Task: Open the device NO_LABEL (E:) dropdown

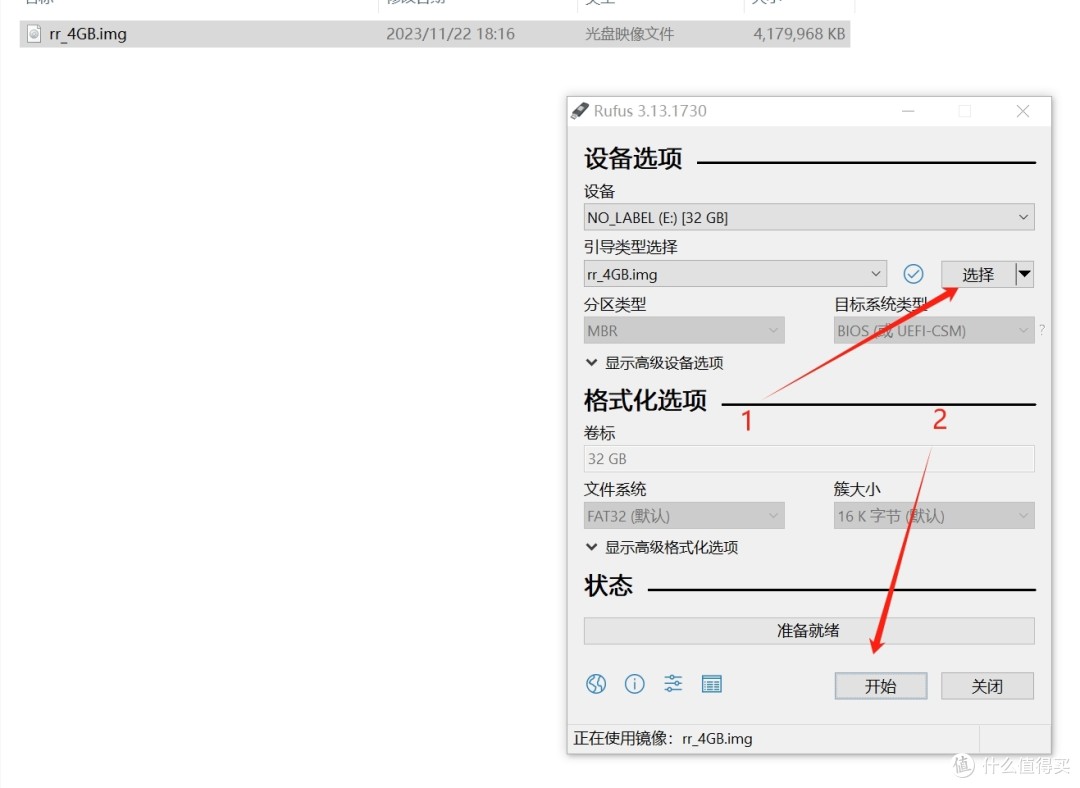Action: coord(809,218)
